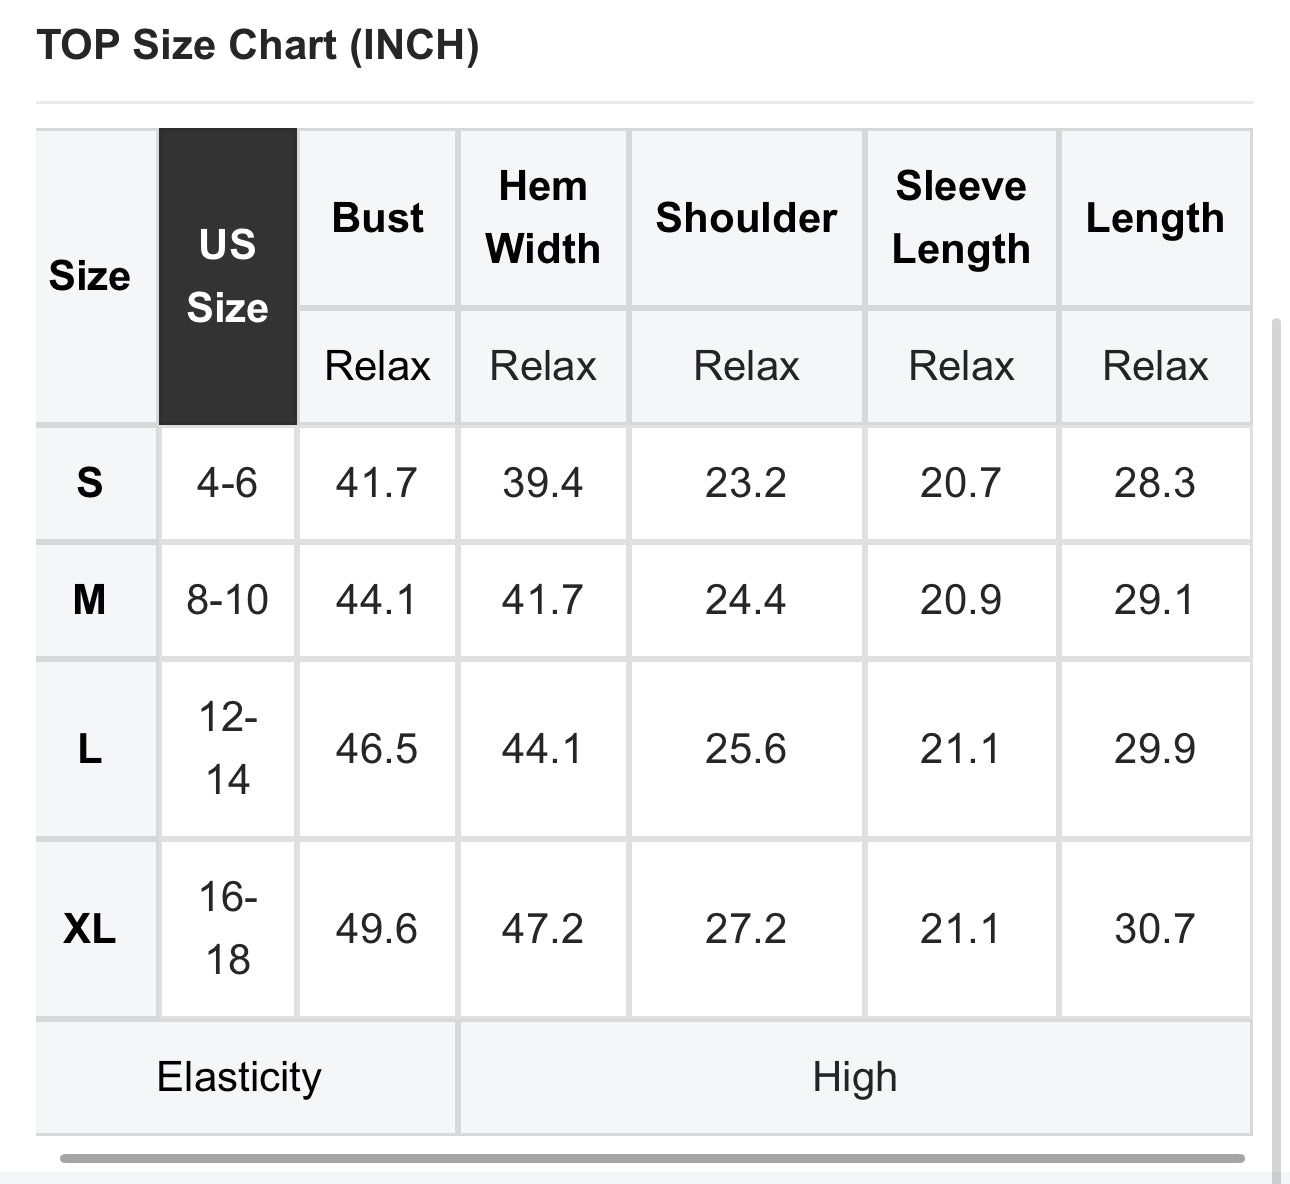Select the Bust column header

(378, 218)
